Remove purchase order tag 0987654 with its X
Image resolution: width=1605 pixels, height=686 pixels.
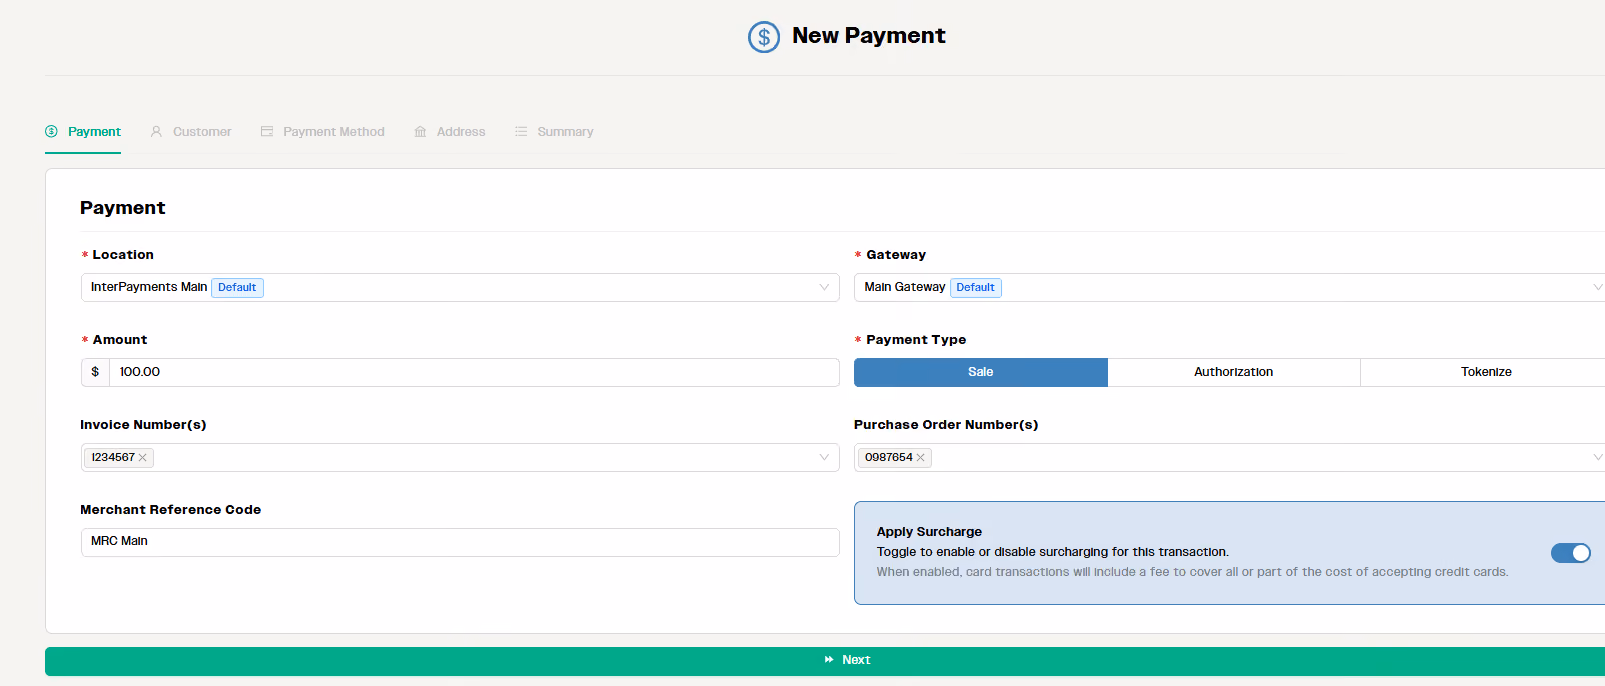point(921,457)
